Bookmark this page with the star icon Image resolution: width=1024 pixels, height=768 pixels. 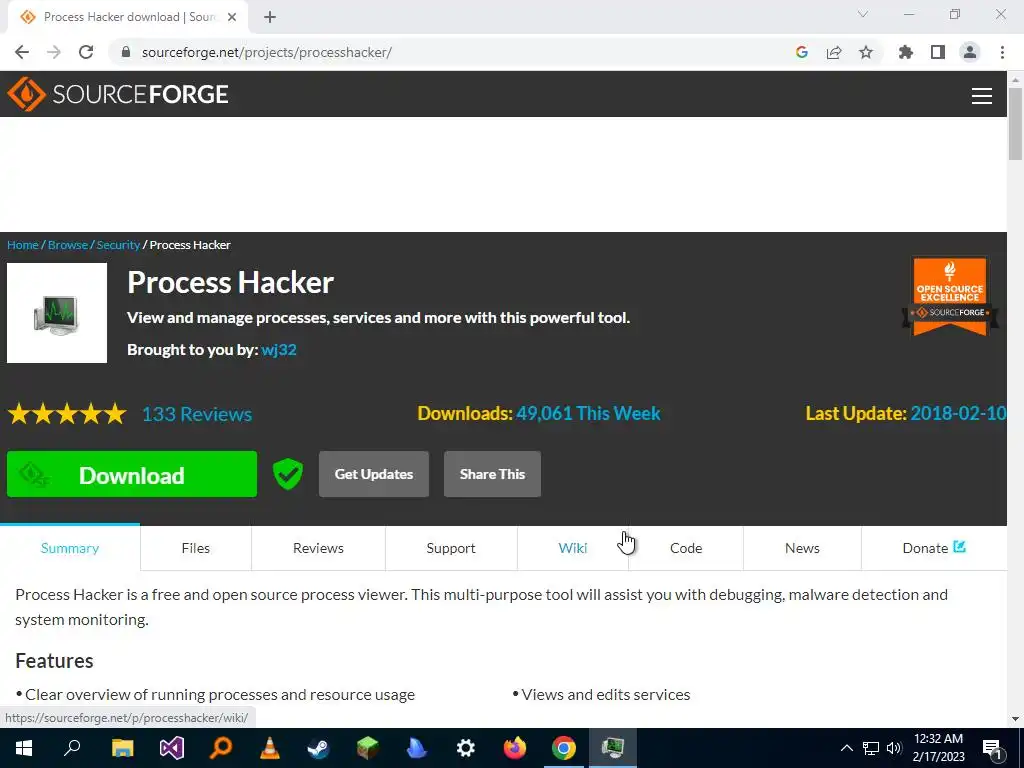point(866,52)
